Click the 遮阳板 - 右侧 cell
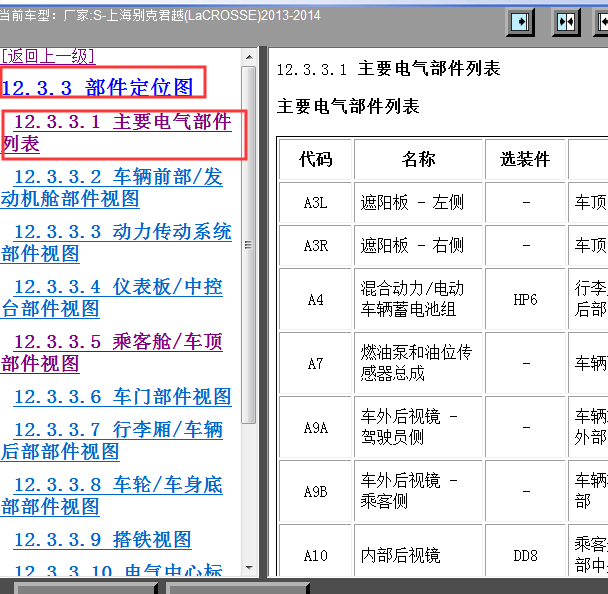The height and width of the screenshot is (594, 608). click(418, 245)
